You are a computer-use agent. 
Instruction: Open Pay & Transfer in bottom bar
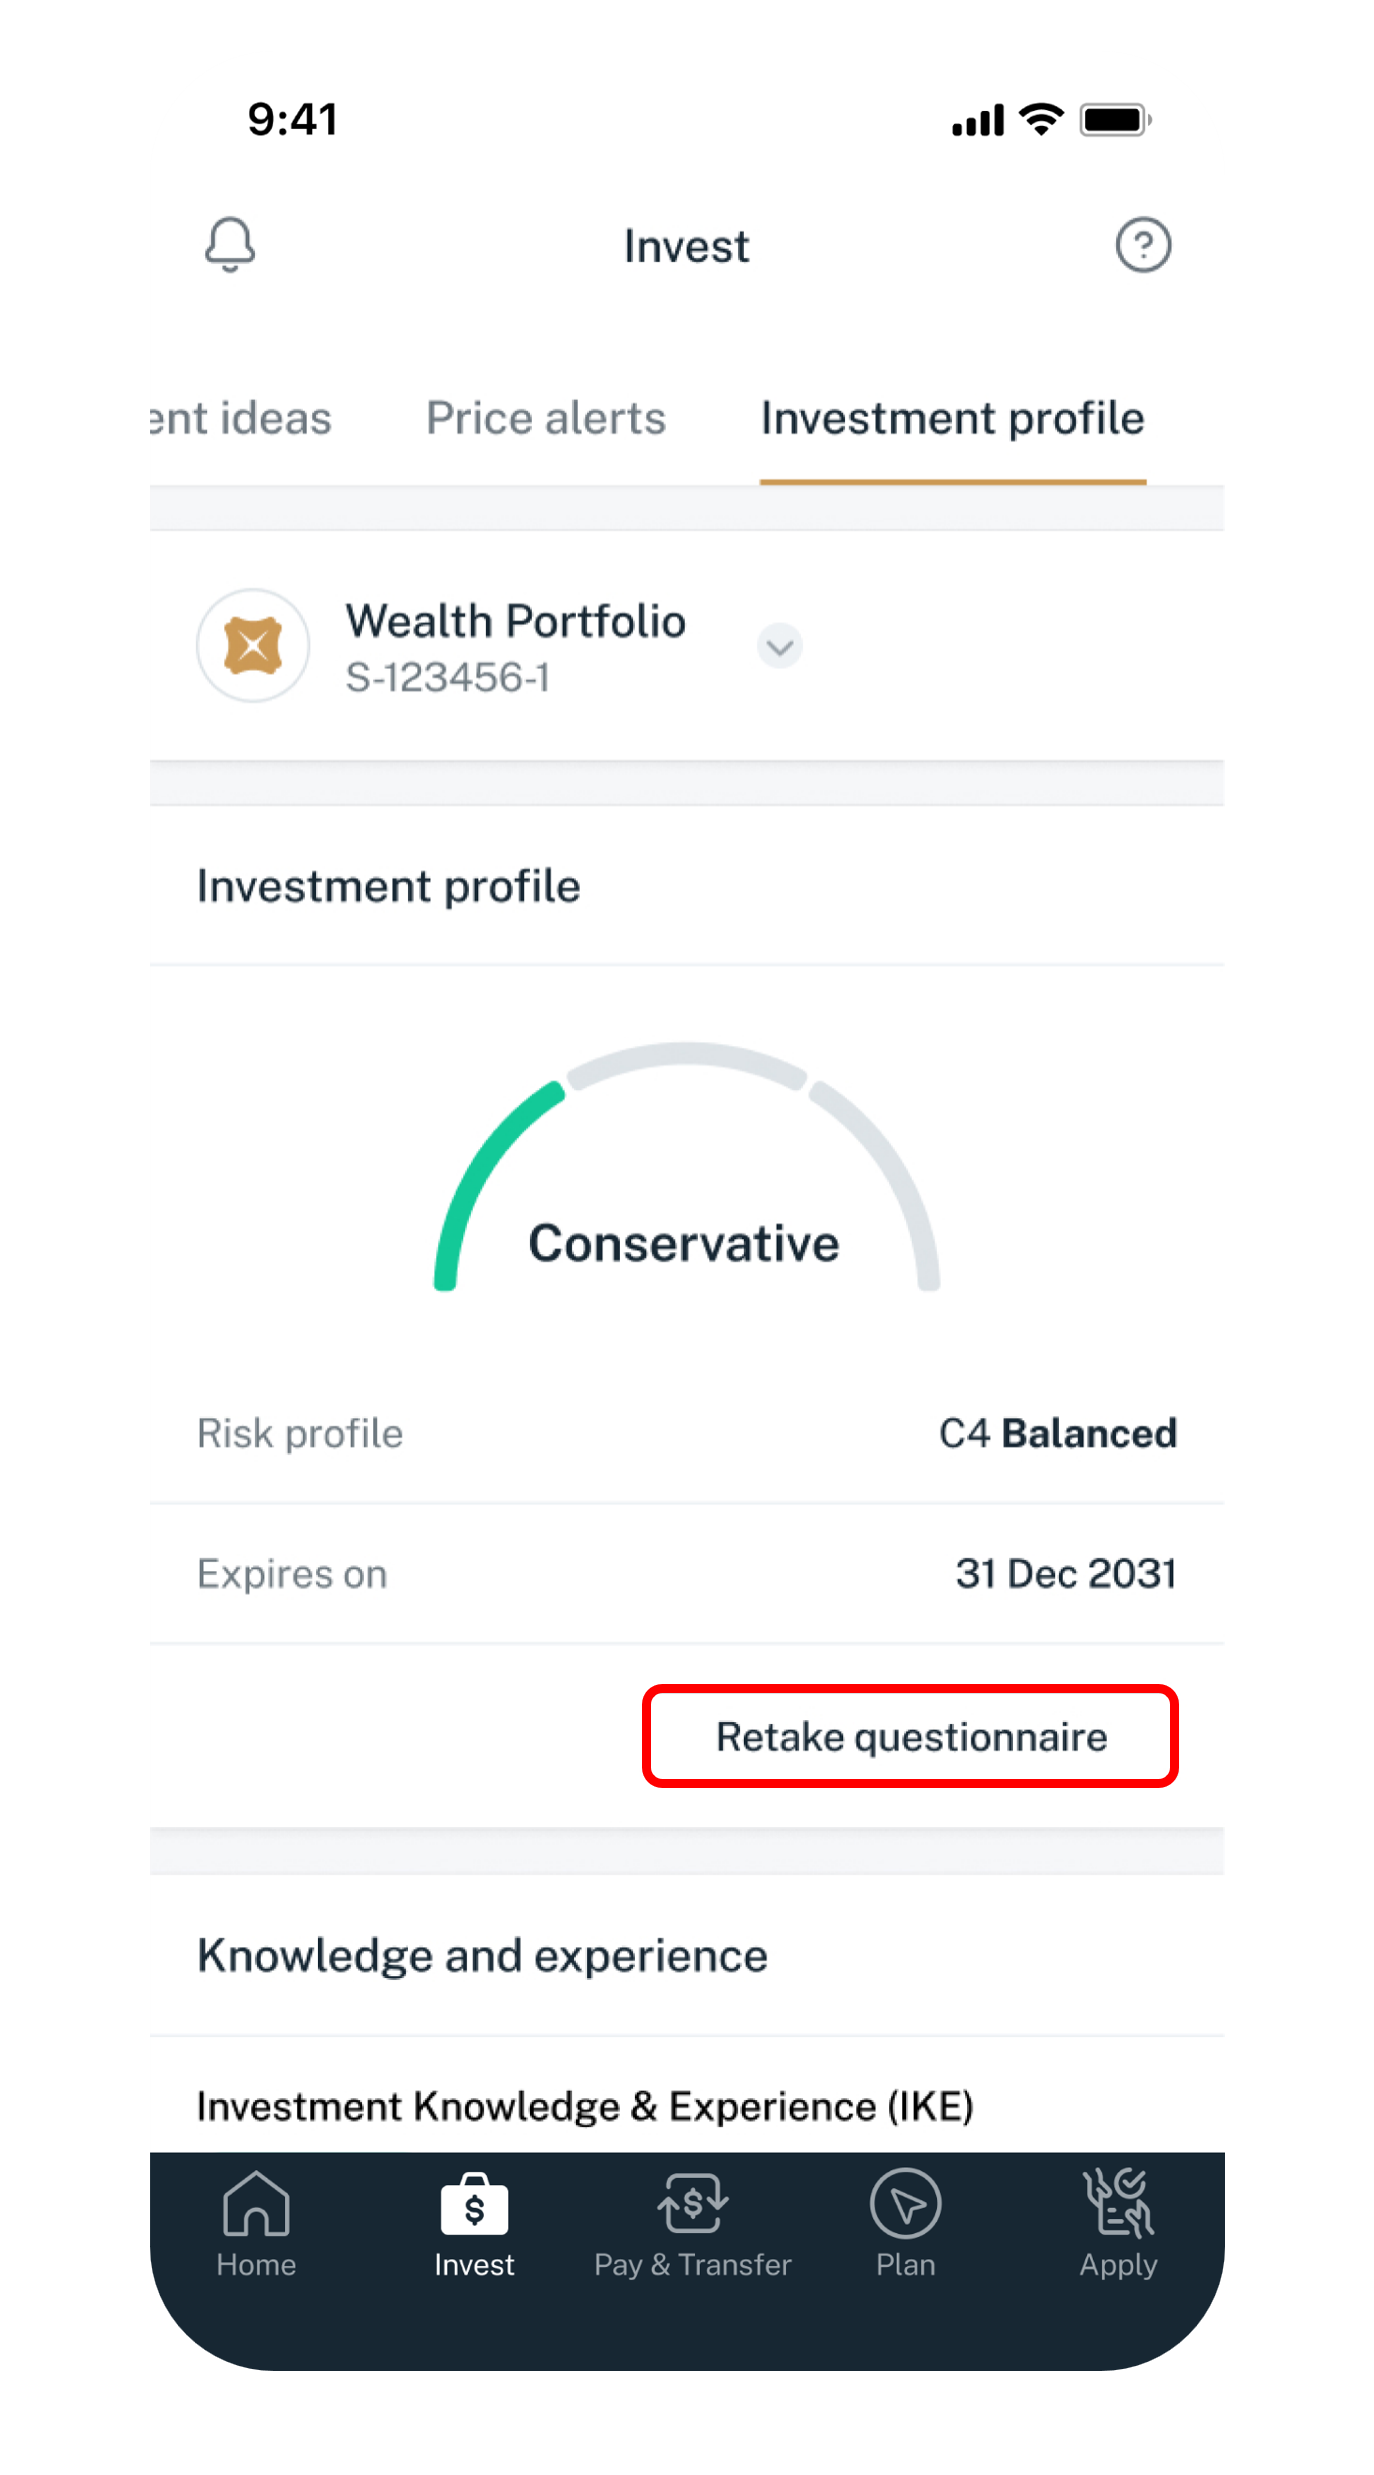click(x=692, y=2224)
